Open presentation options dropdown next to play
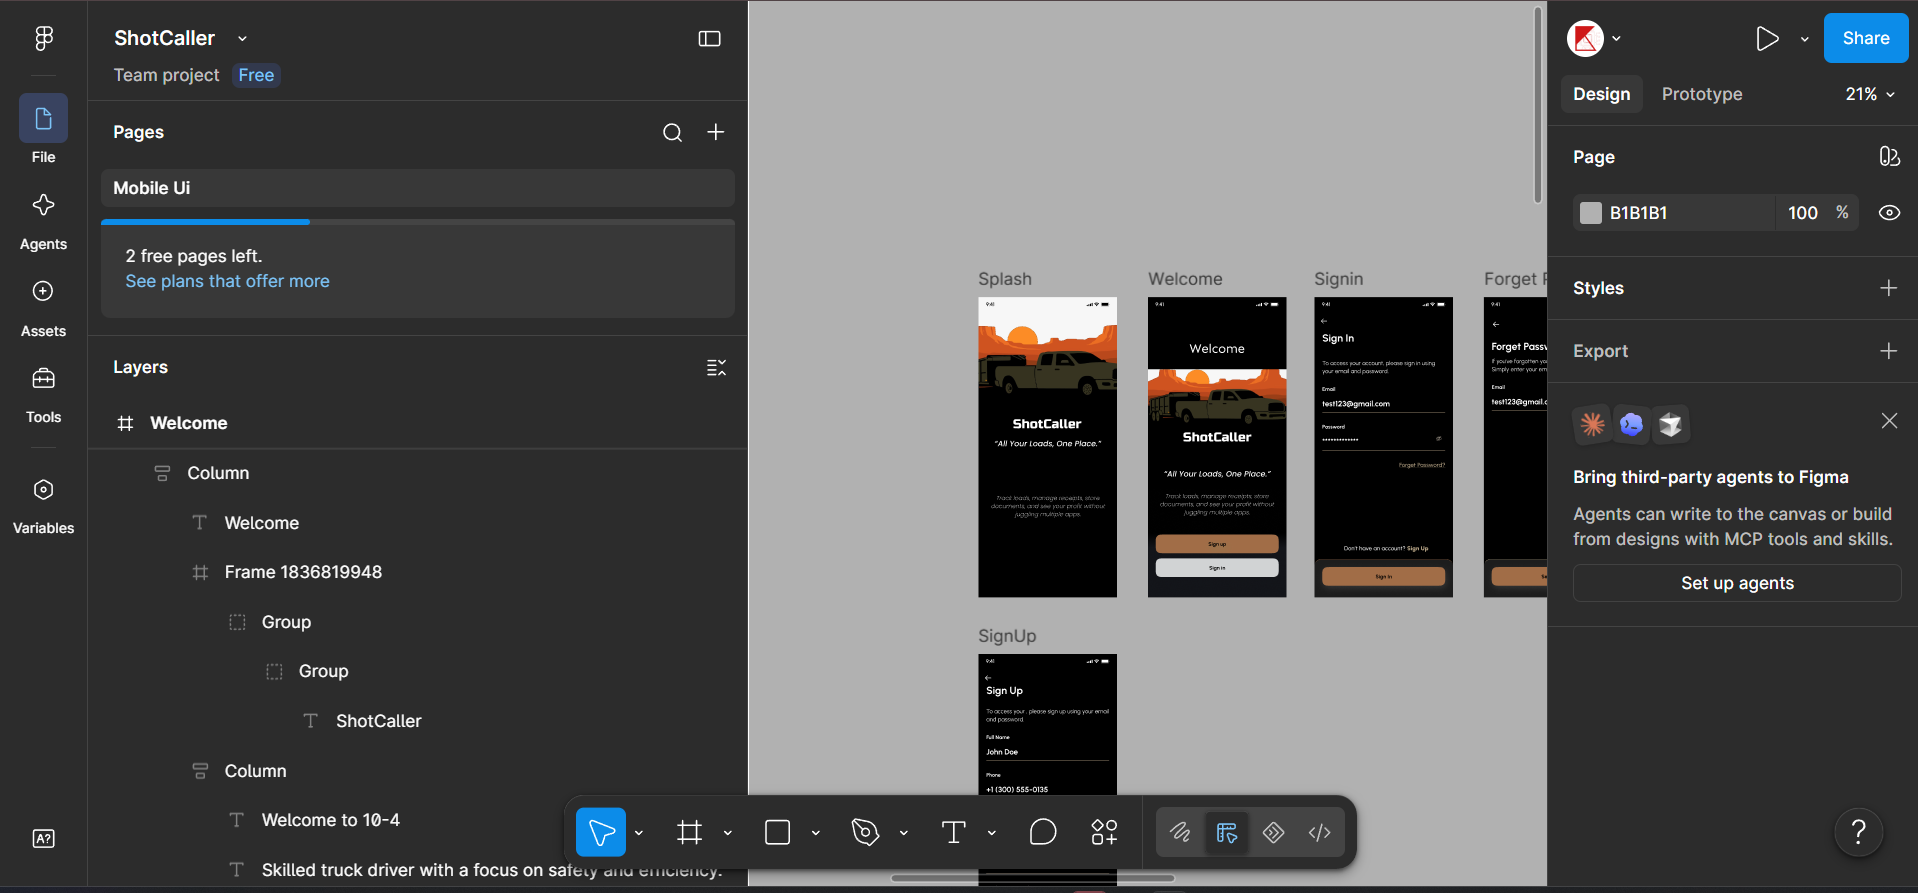Viewport: 1918px width, 893px height. 1805,40
